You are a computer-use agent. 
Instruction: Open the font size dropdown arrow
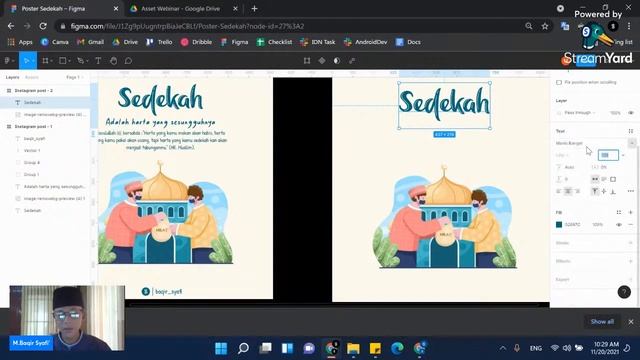click(623, 155)
